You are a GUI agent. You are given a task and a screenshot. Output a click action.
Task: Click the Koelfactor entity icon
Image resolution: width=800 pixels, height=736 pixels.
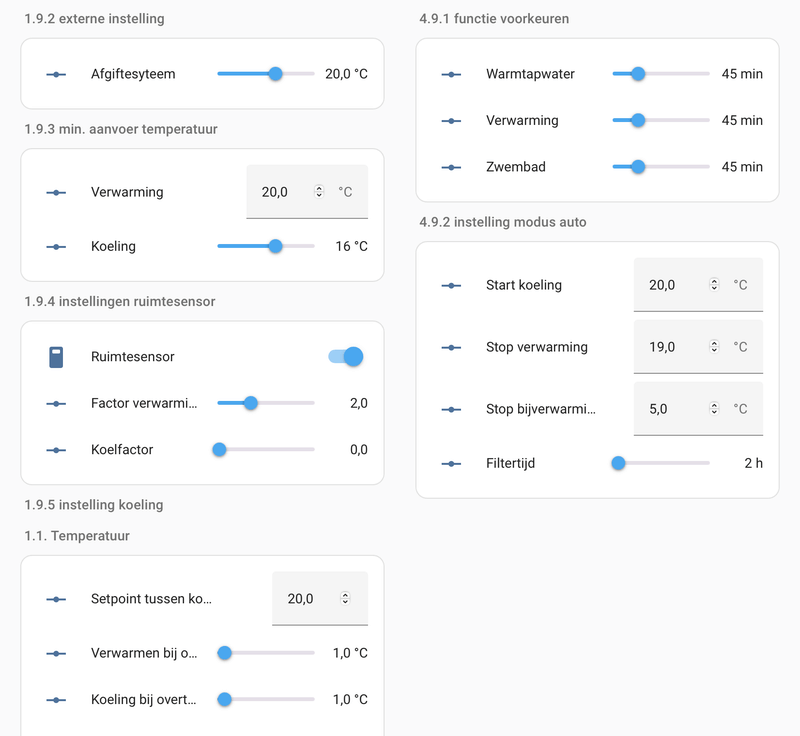56,450
